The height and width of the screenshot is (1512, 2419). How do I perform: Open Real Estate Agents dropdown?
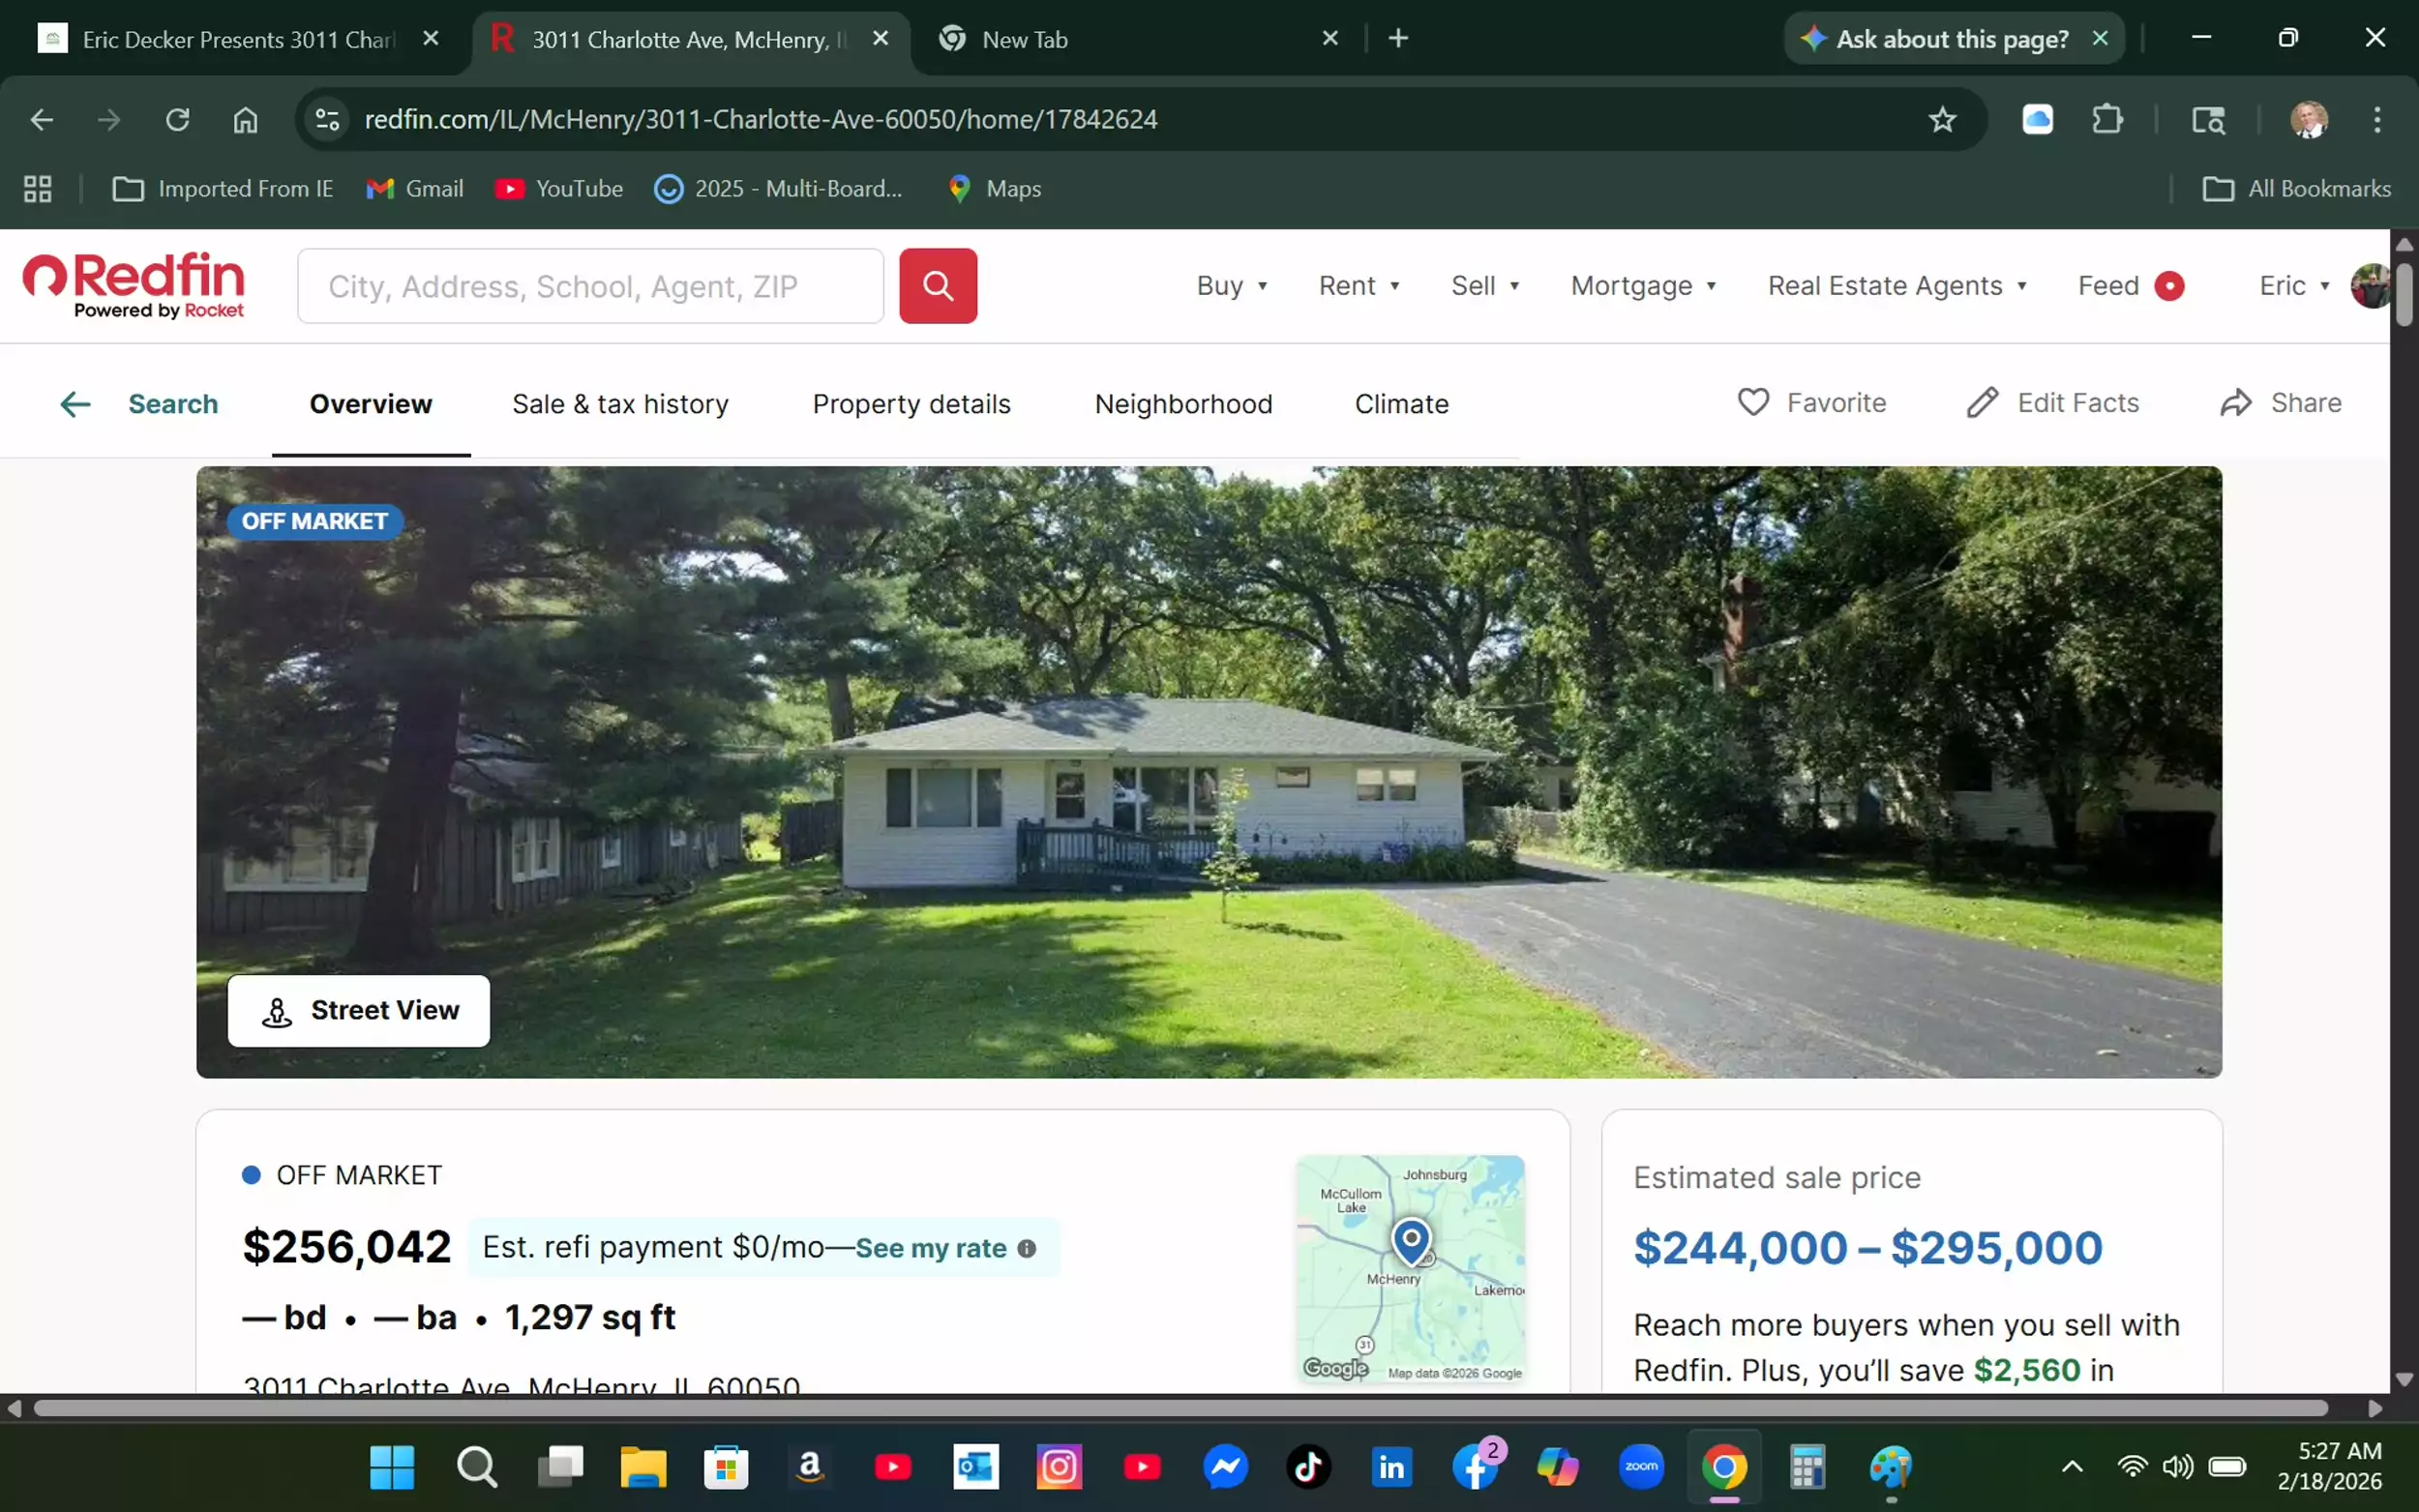point(1896,286)
